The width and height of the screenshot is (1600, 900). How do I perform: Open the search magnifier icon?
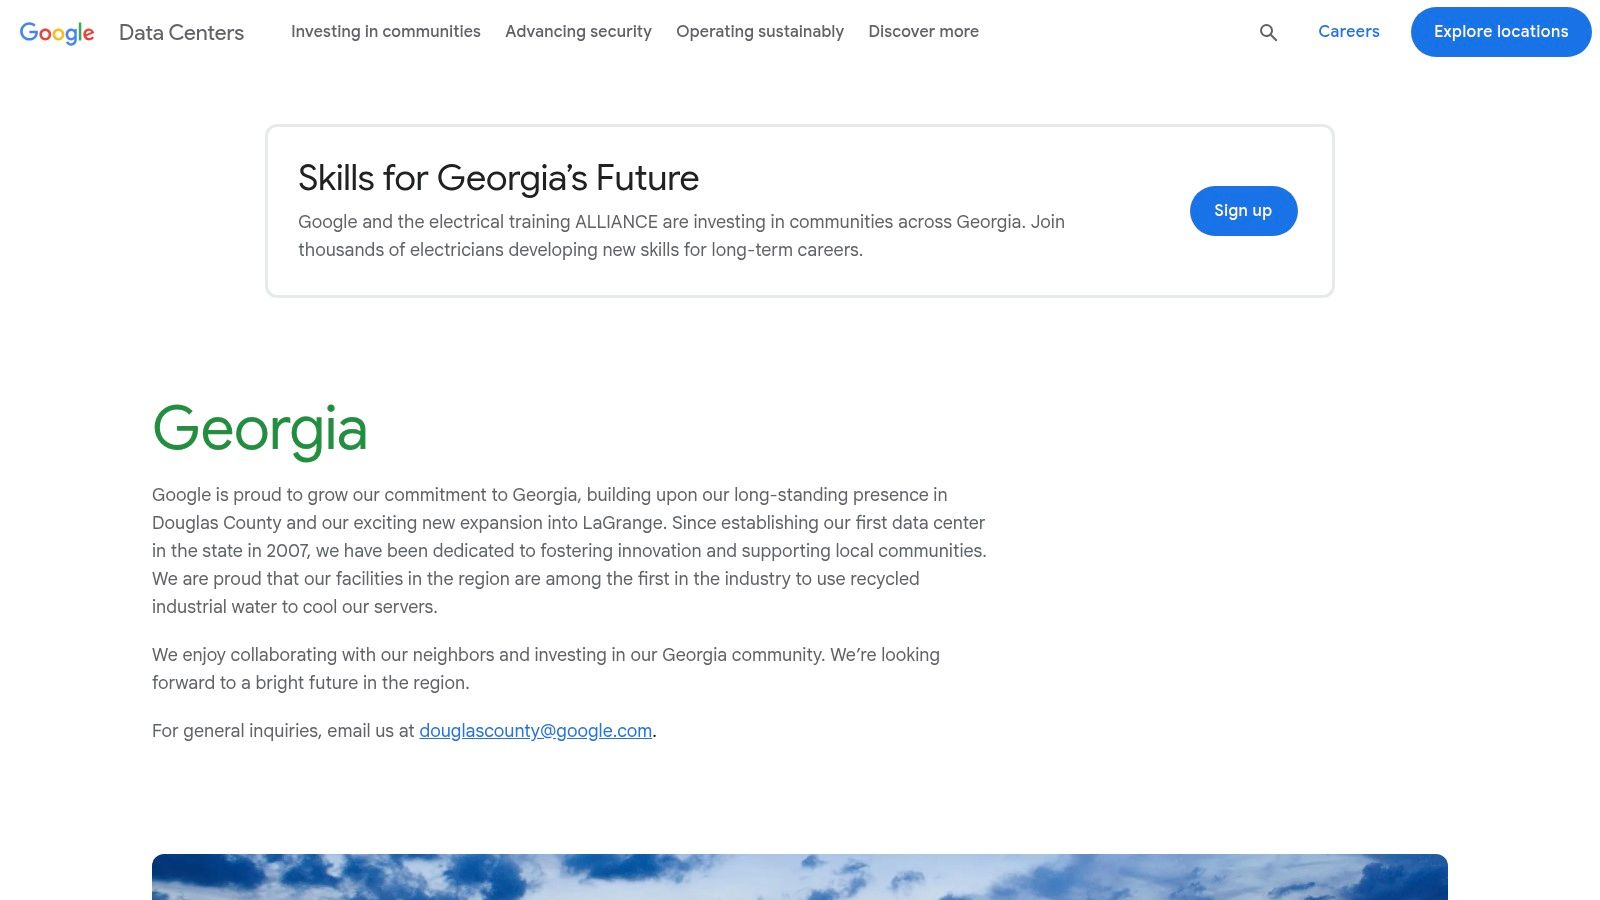[1268, 32]
